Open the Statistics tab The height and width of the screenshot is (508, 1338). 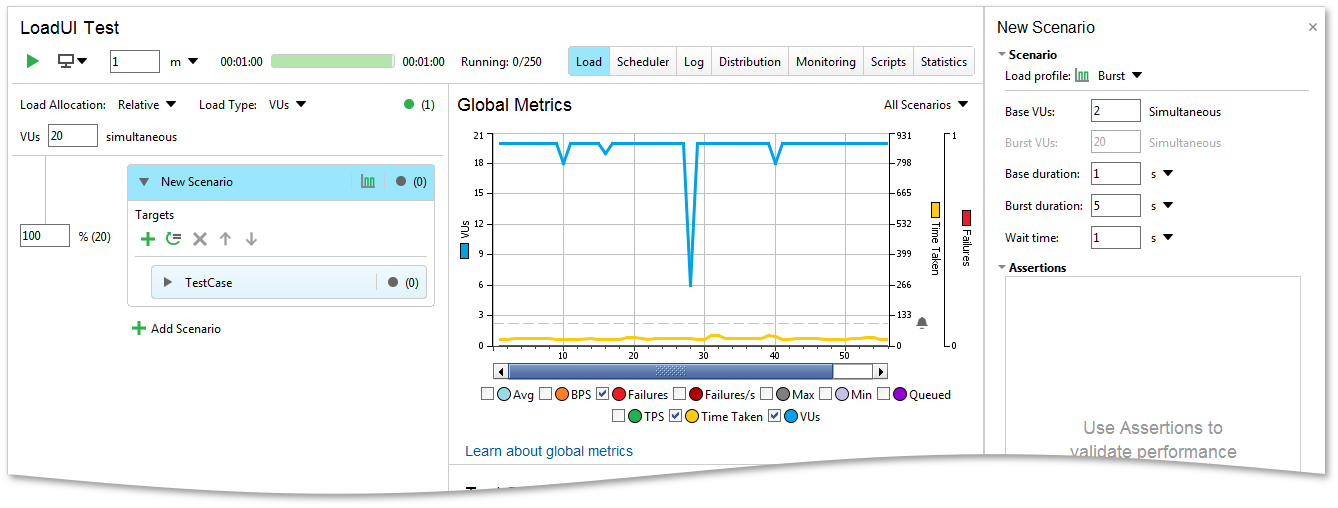944,62
